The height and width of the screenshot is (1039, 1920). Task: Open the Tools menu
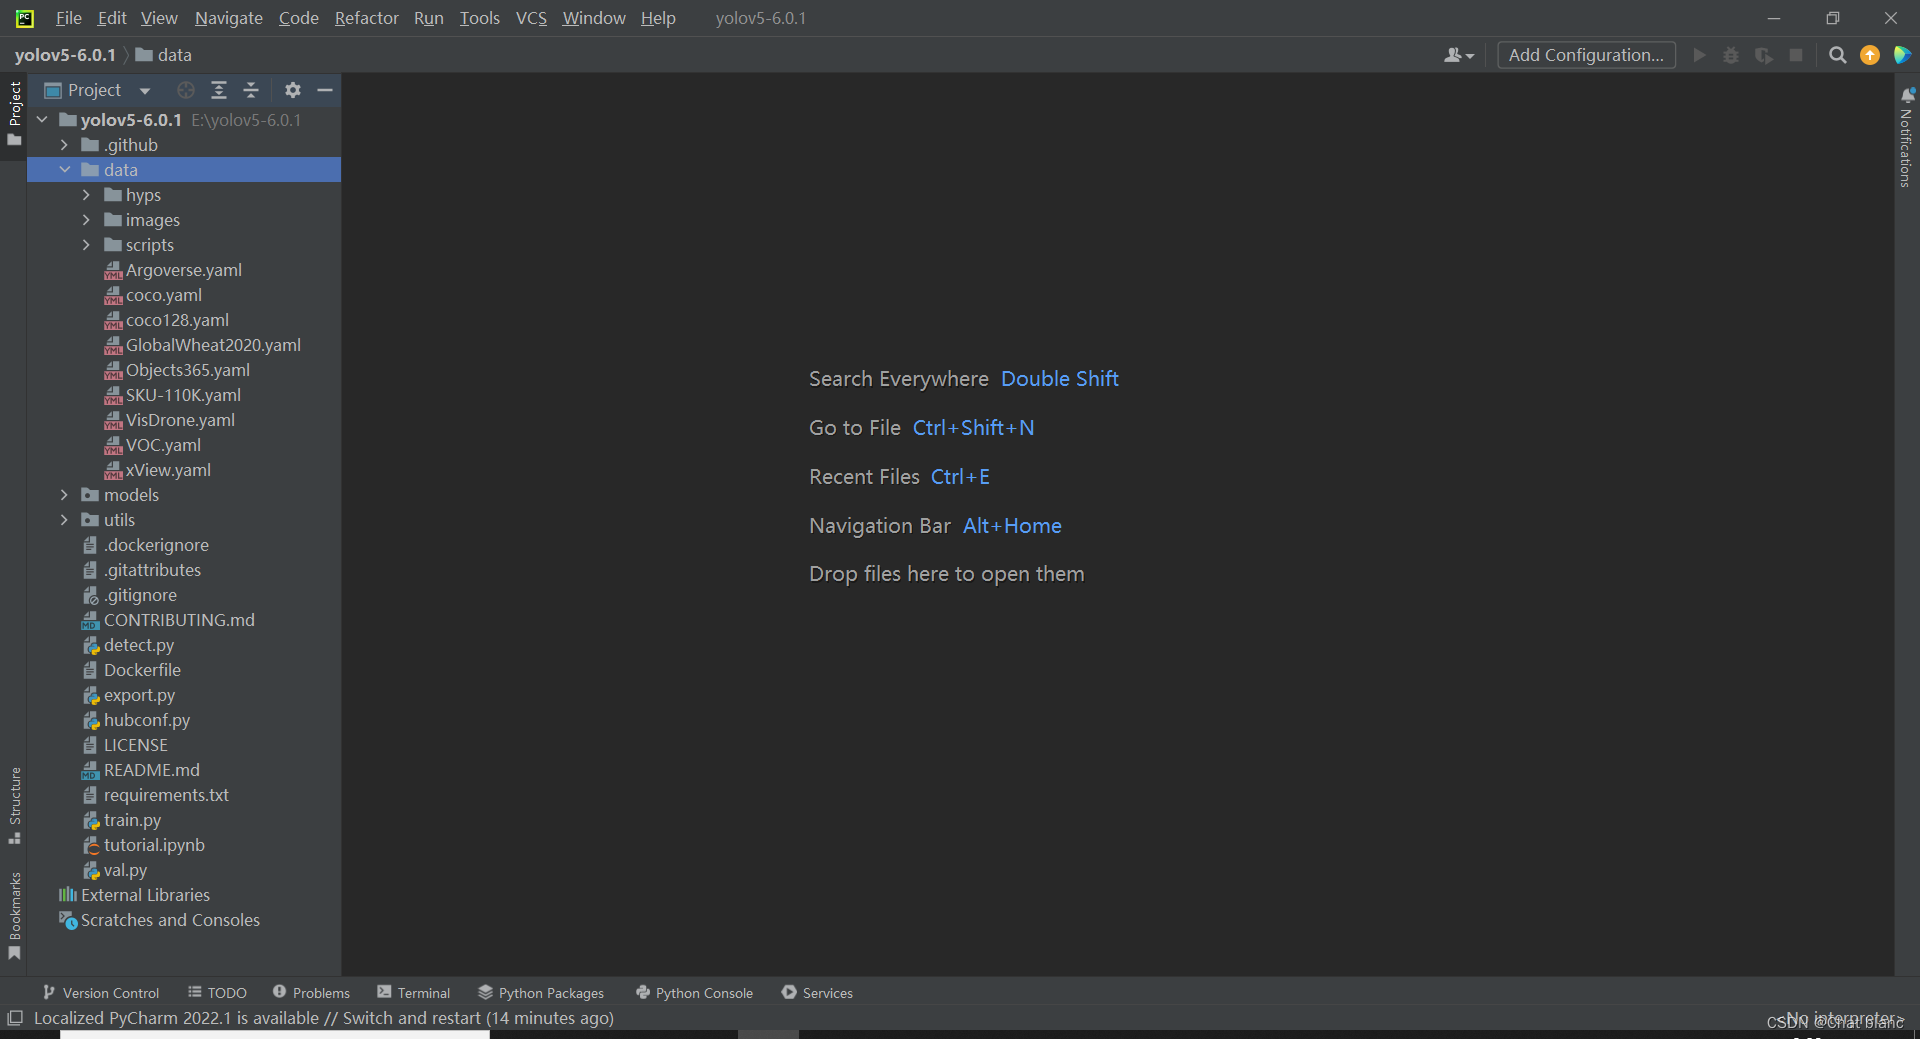pos(479,18)
